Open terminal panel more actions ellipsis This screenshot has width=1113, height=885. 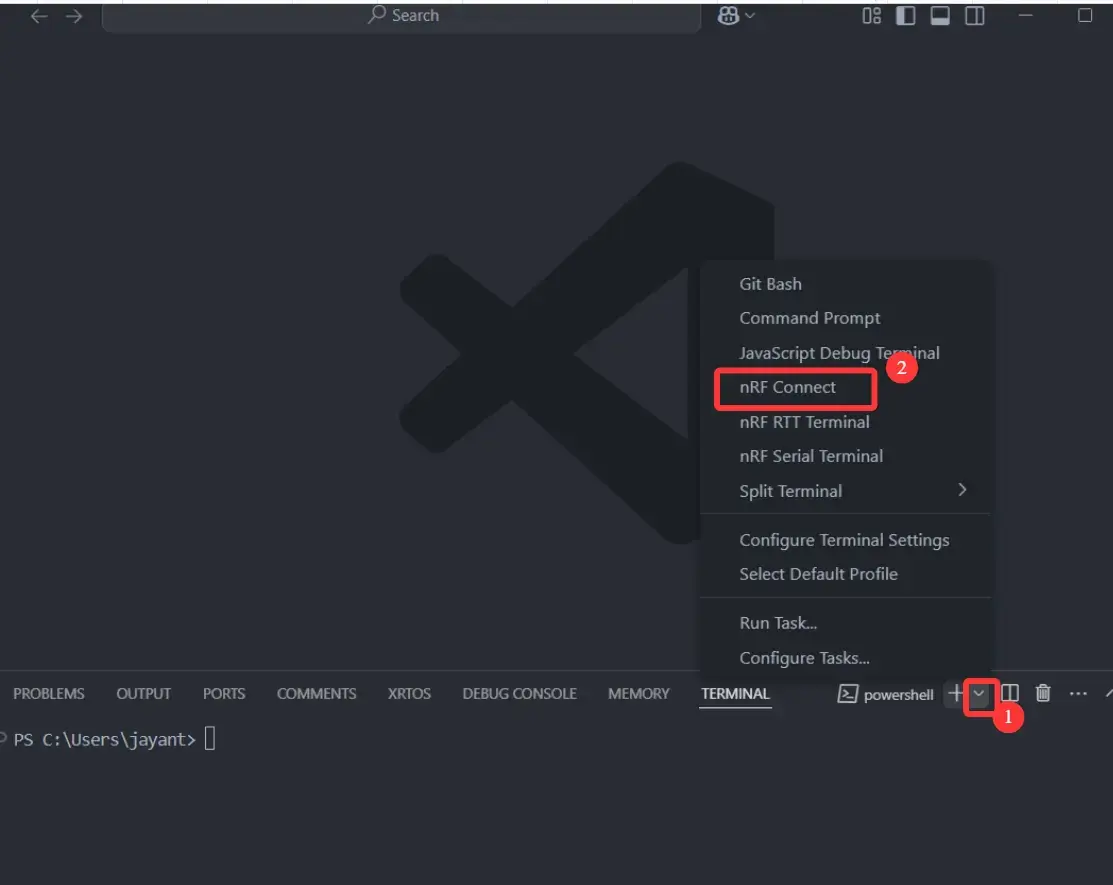tap(1078, 693)
